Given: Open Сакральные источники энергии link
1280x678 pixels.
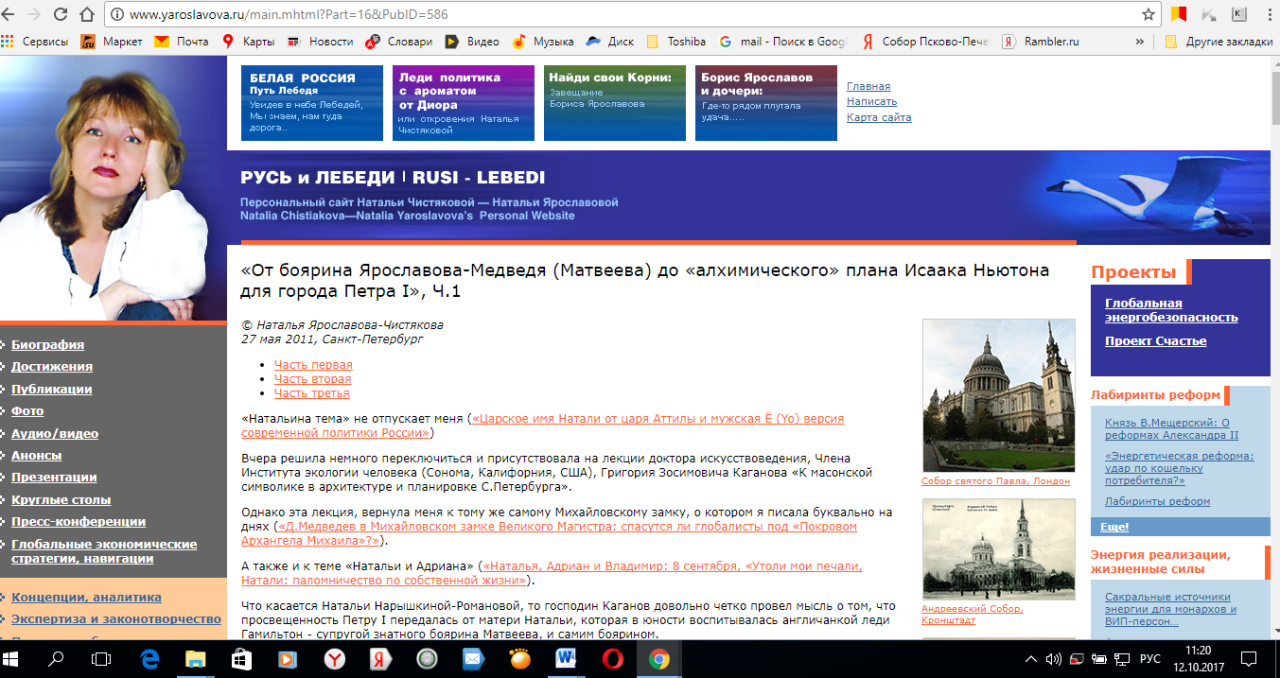Looking at the screenshot, I should point(1171,610).
